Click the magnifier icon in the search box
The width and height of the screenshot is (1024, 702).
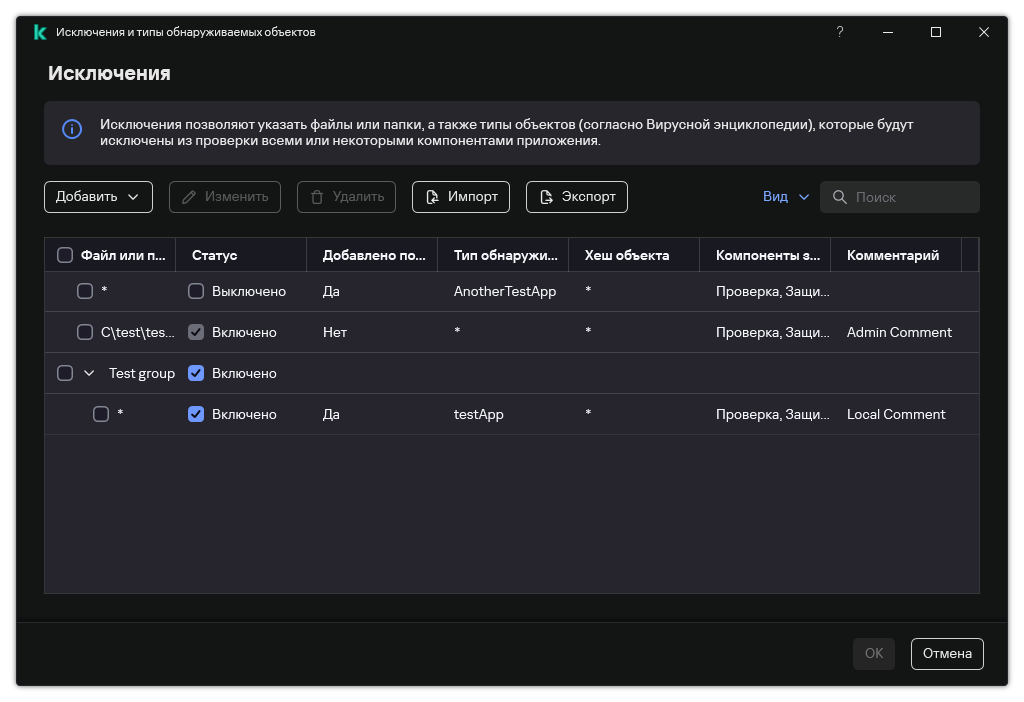tap(840, 197)
